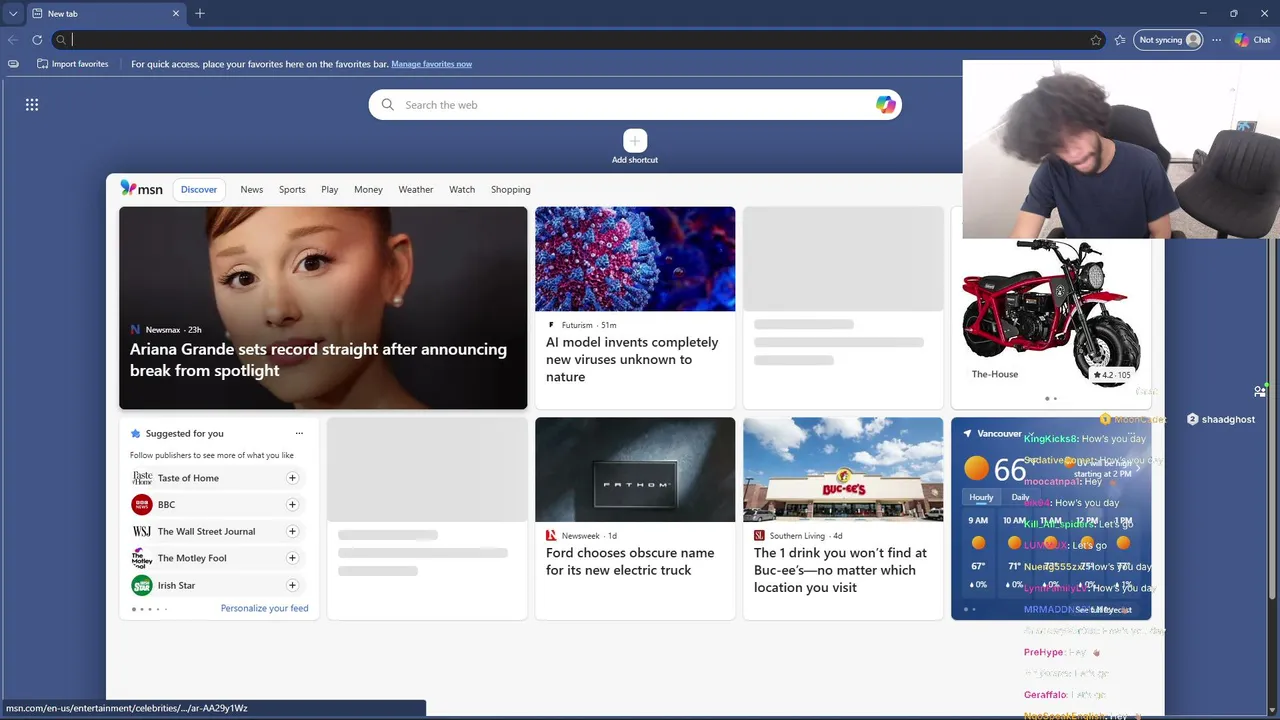This screenshot has height=720, width=1280.
Task: Click the Suggested for you star icon
Action: 136,433
